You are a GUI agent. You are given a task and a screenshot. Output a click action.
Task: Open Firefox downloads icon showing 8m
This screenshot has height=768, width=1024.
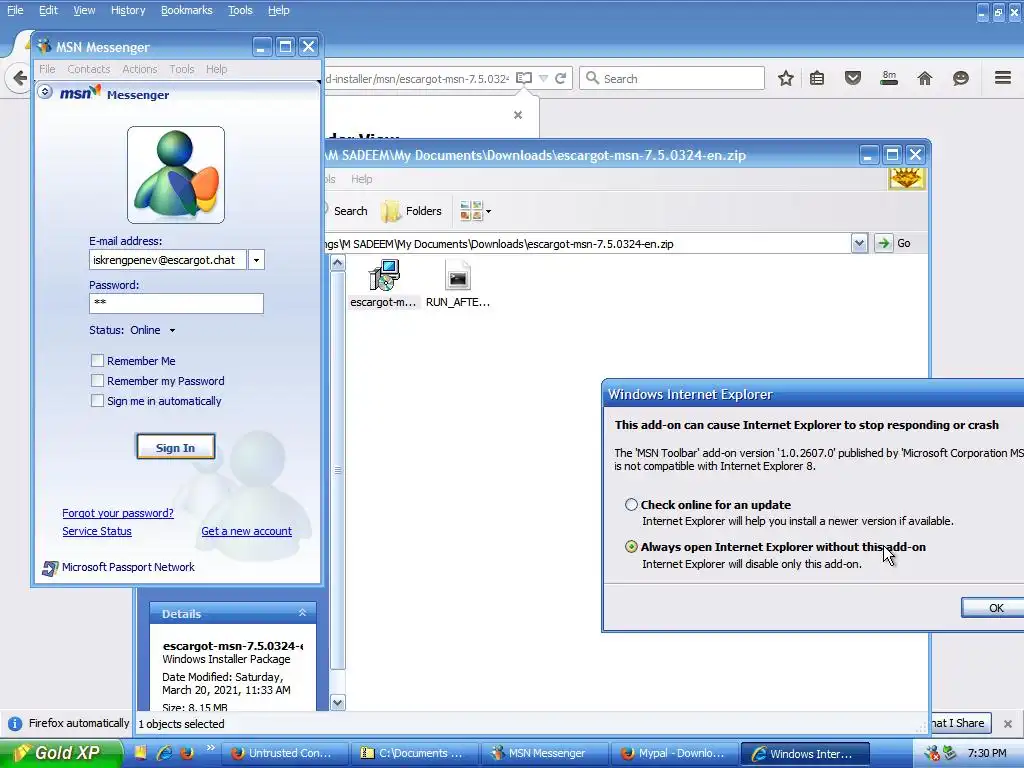tap(889, 78)
